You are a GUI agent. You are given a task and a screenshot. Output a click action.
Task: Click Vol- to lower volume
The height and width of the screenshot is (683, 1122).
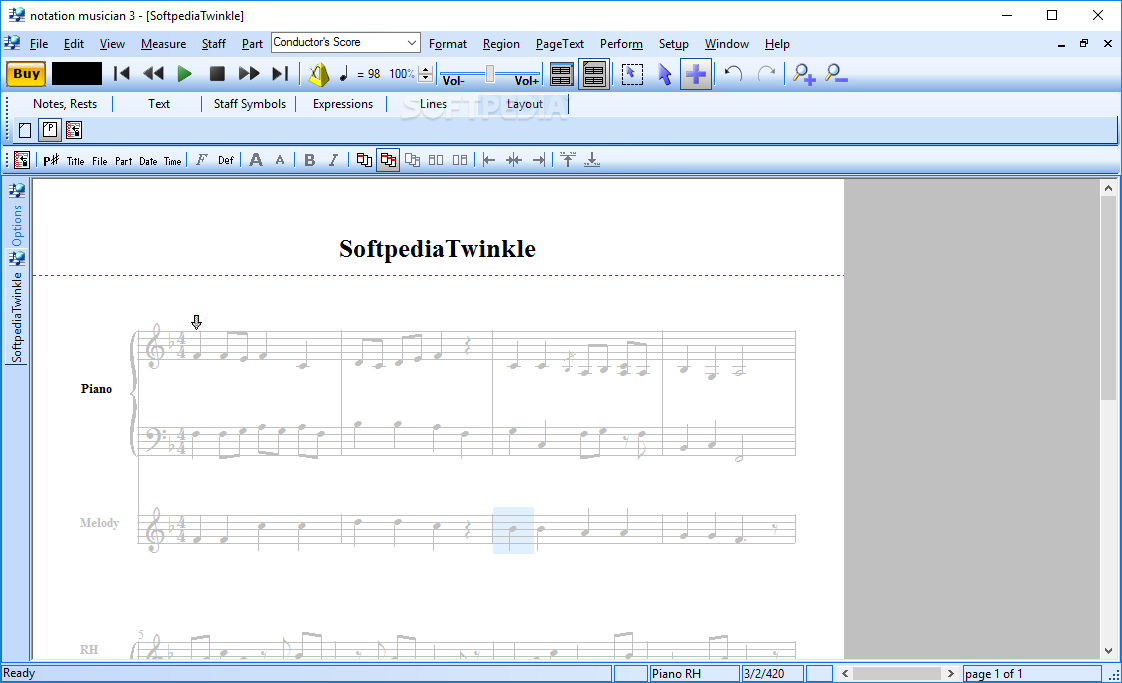pos(454,80)
